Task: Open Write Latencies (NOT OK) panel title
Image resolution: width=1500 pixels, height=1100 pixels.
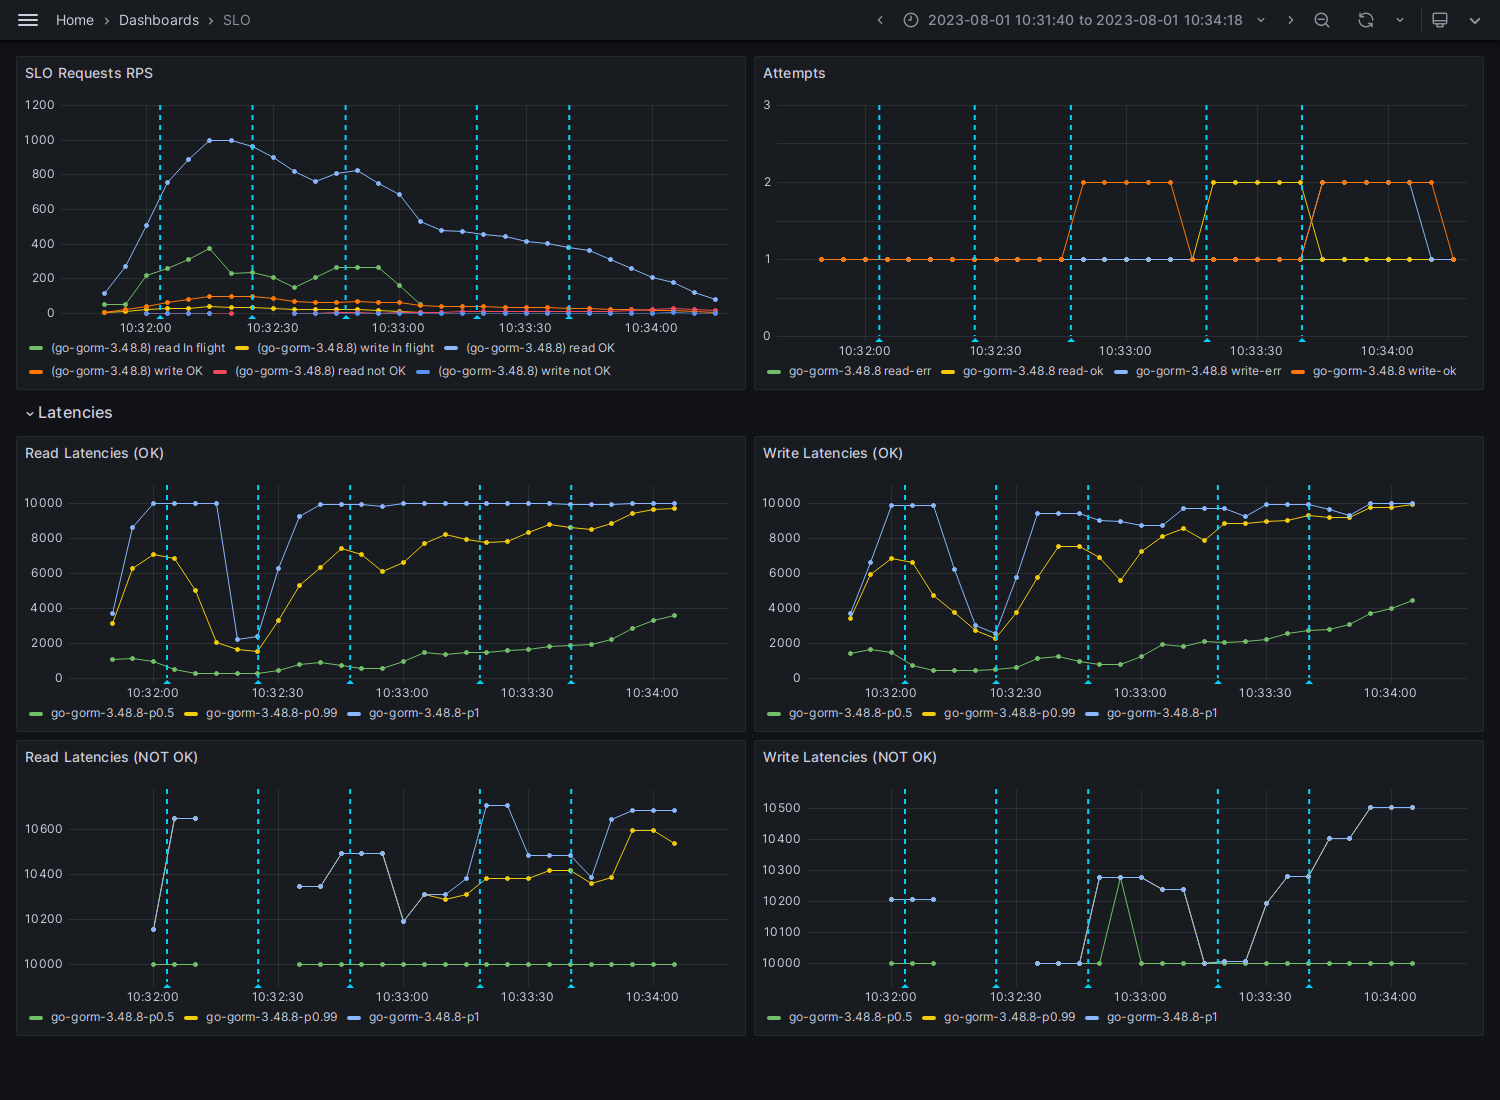Action: coord(850,757)
